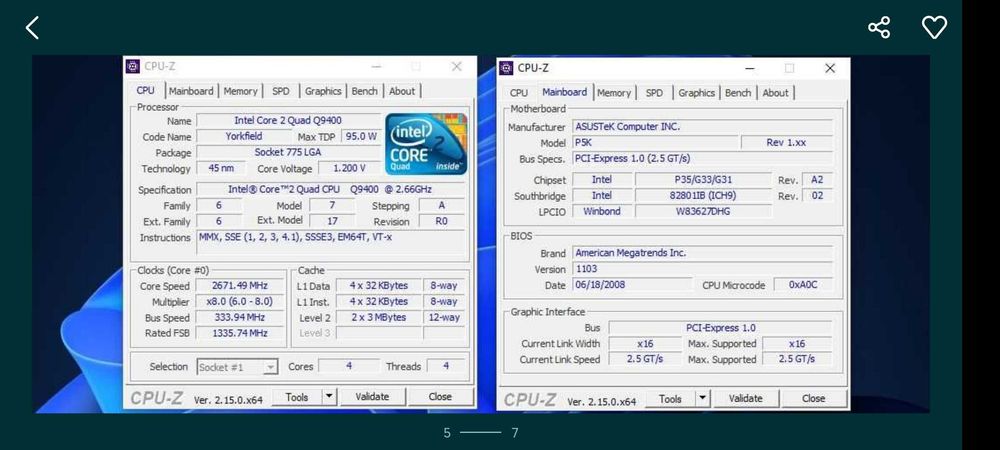The width and height of the screenshot is (1000, 450).
Task: Click the 2 x 3 MBytes Level 2 cache value
Action: click(x=379, y=317)
